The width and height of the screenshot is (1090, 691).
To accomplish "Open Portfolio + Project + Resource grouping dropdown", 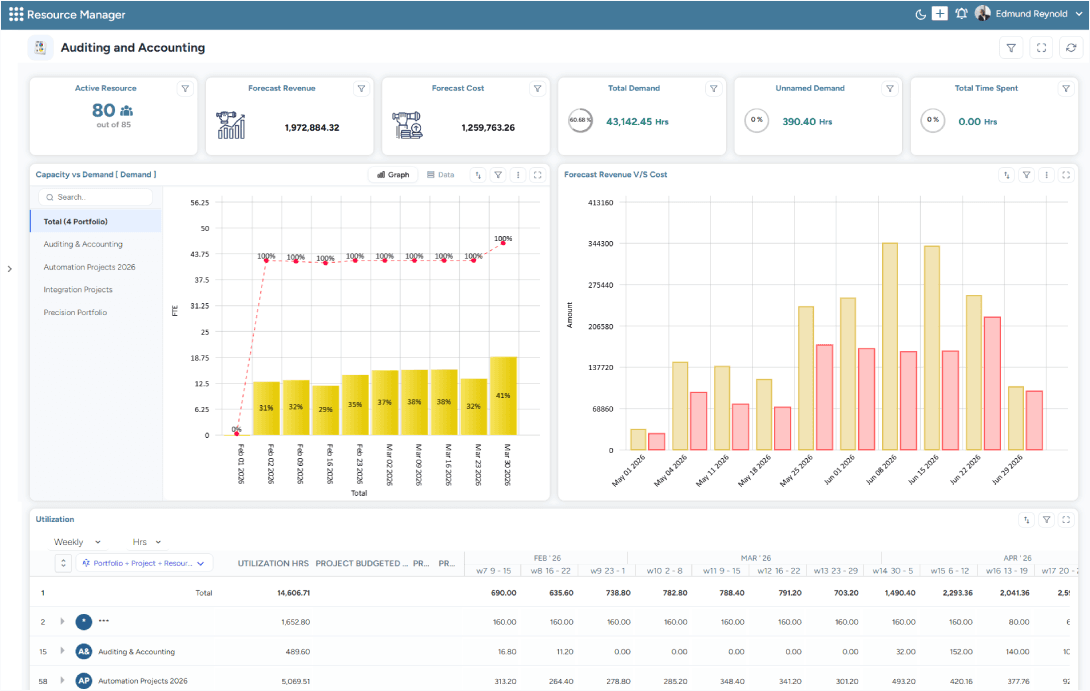I will point(143,564).
